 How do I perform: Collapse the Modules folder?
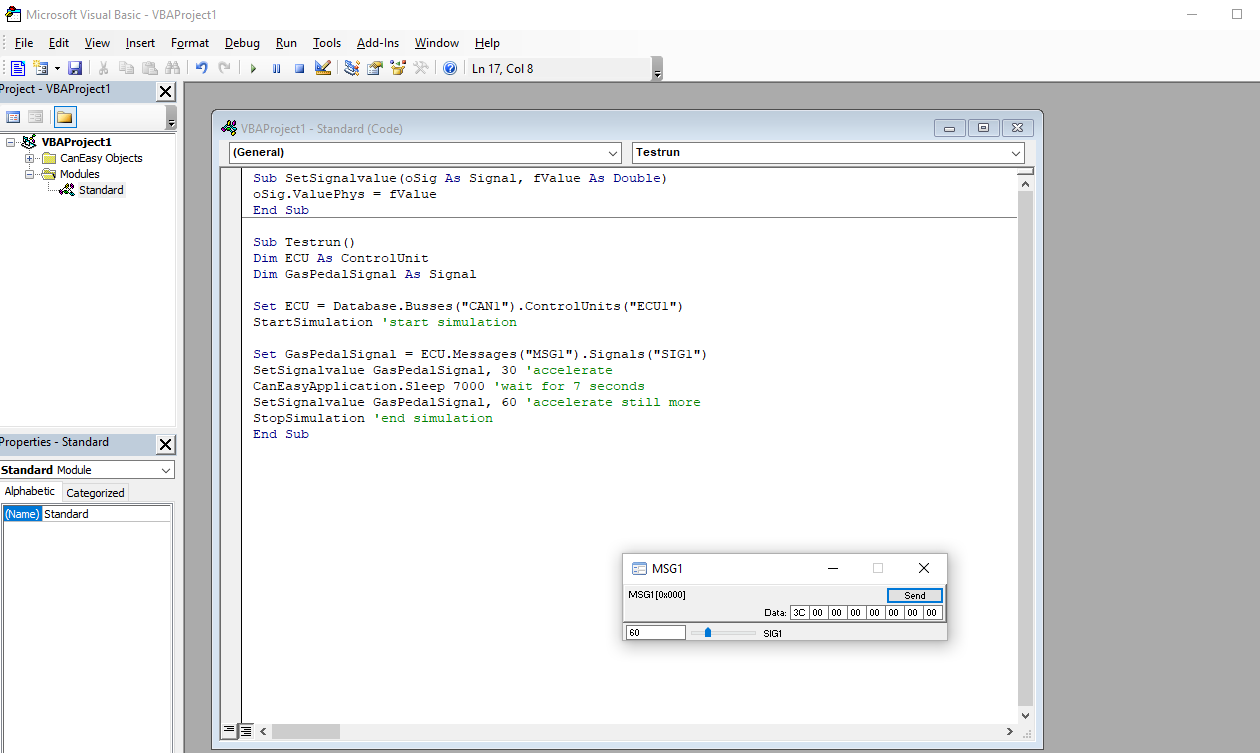point(30,174)
